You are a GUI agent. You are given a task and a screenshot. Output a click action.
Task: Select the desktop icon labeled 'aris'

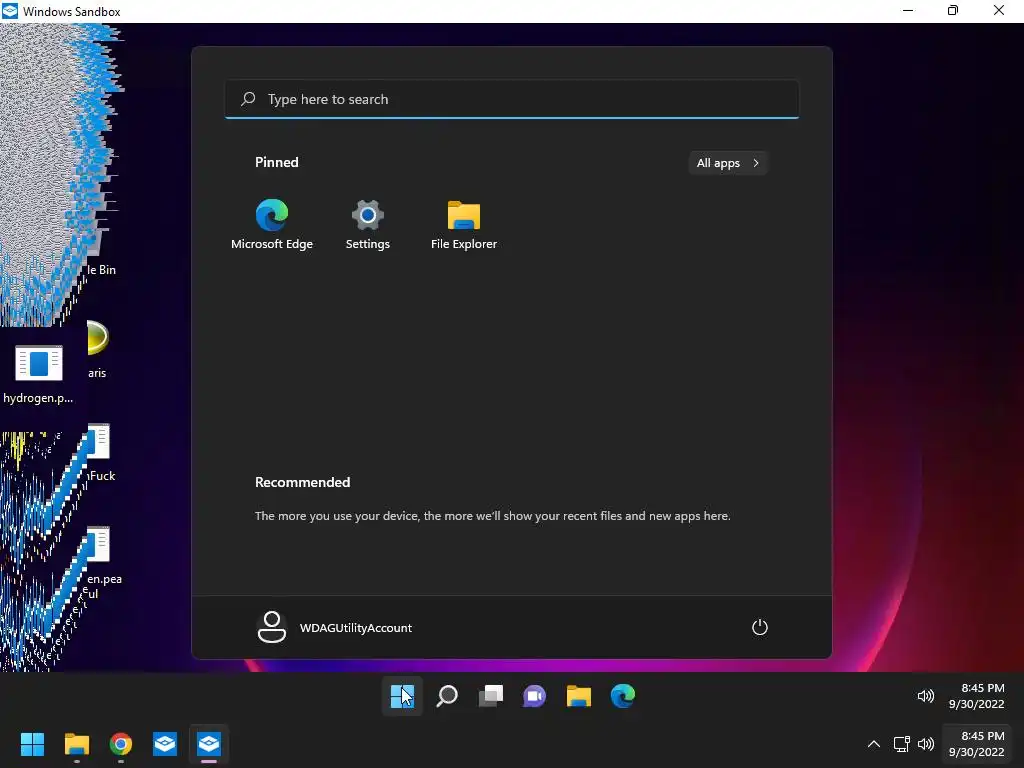click(97, 349)
